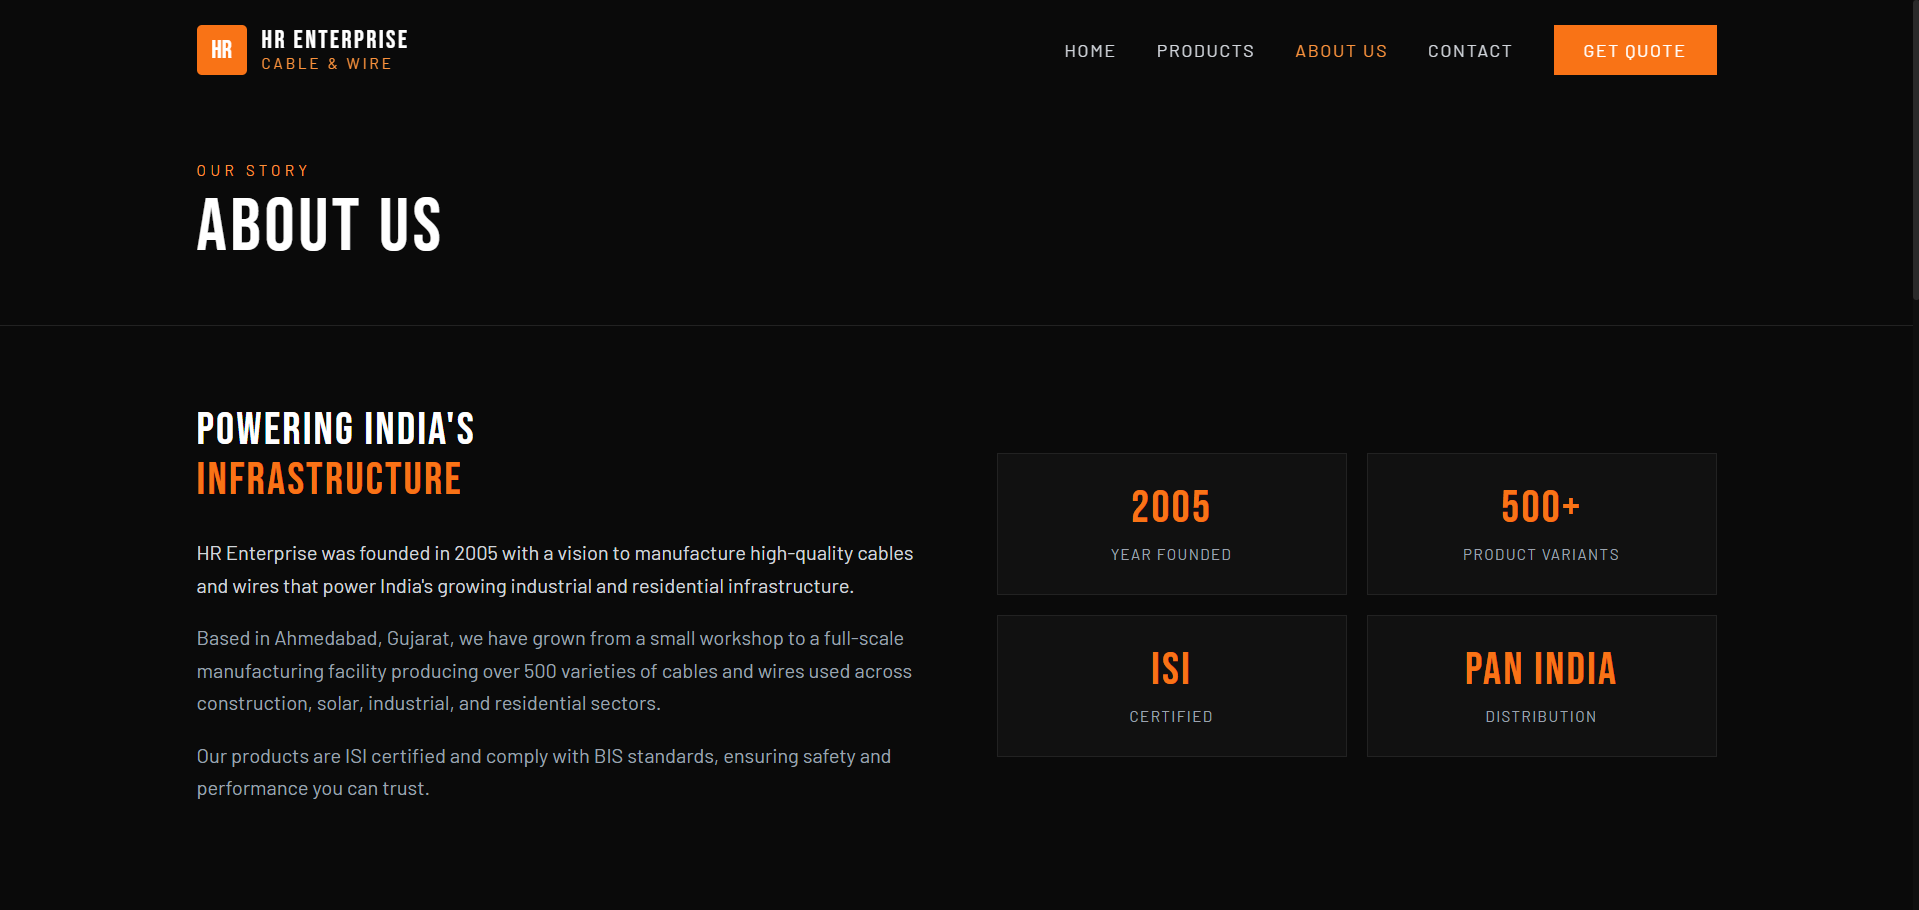Select the About Us nav link

[1340, 51]
